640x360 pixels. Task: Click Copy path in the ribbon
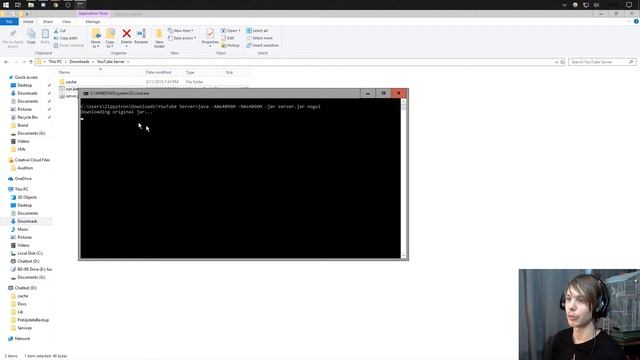(65, 38)
